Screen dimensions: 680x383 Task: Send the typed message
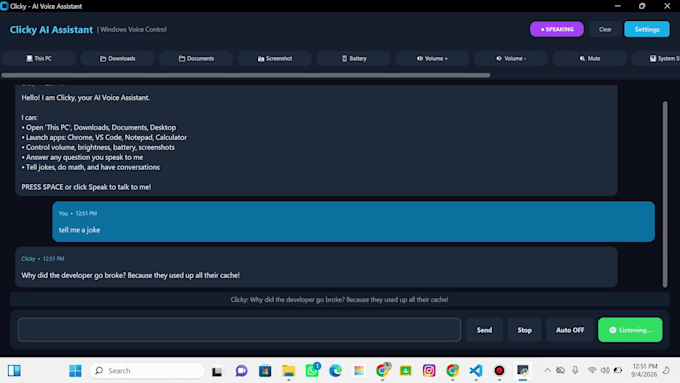pos(484,330)
